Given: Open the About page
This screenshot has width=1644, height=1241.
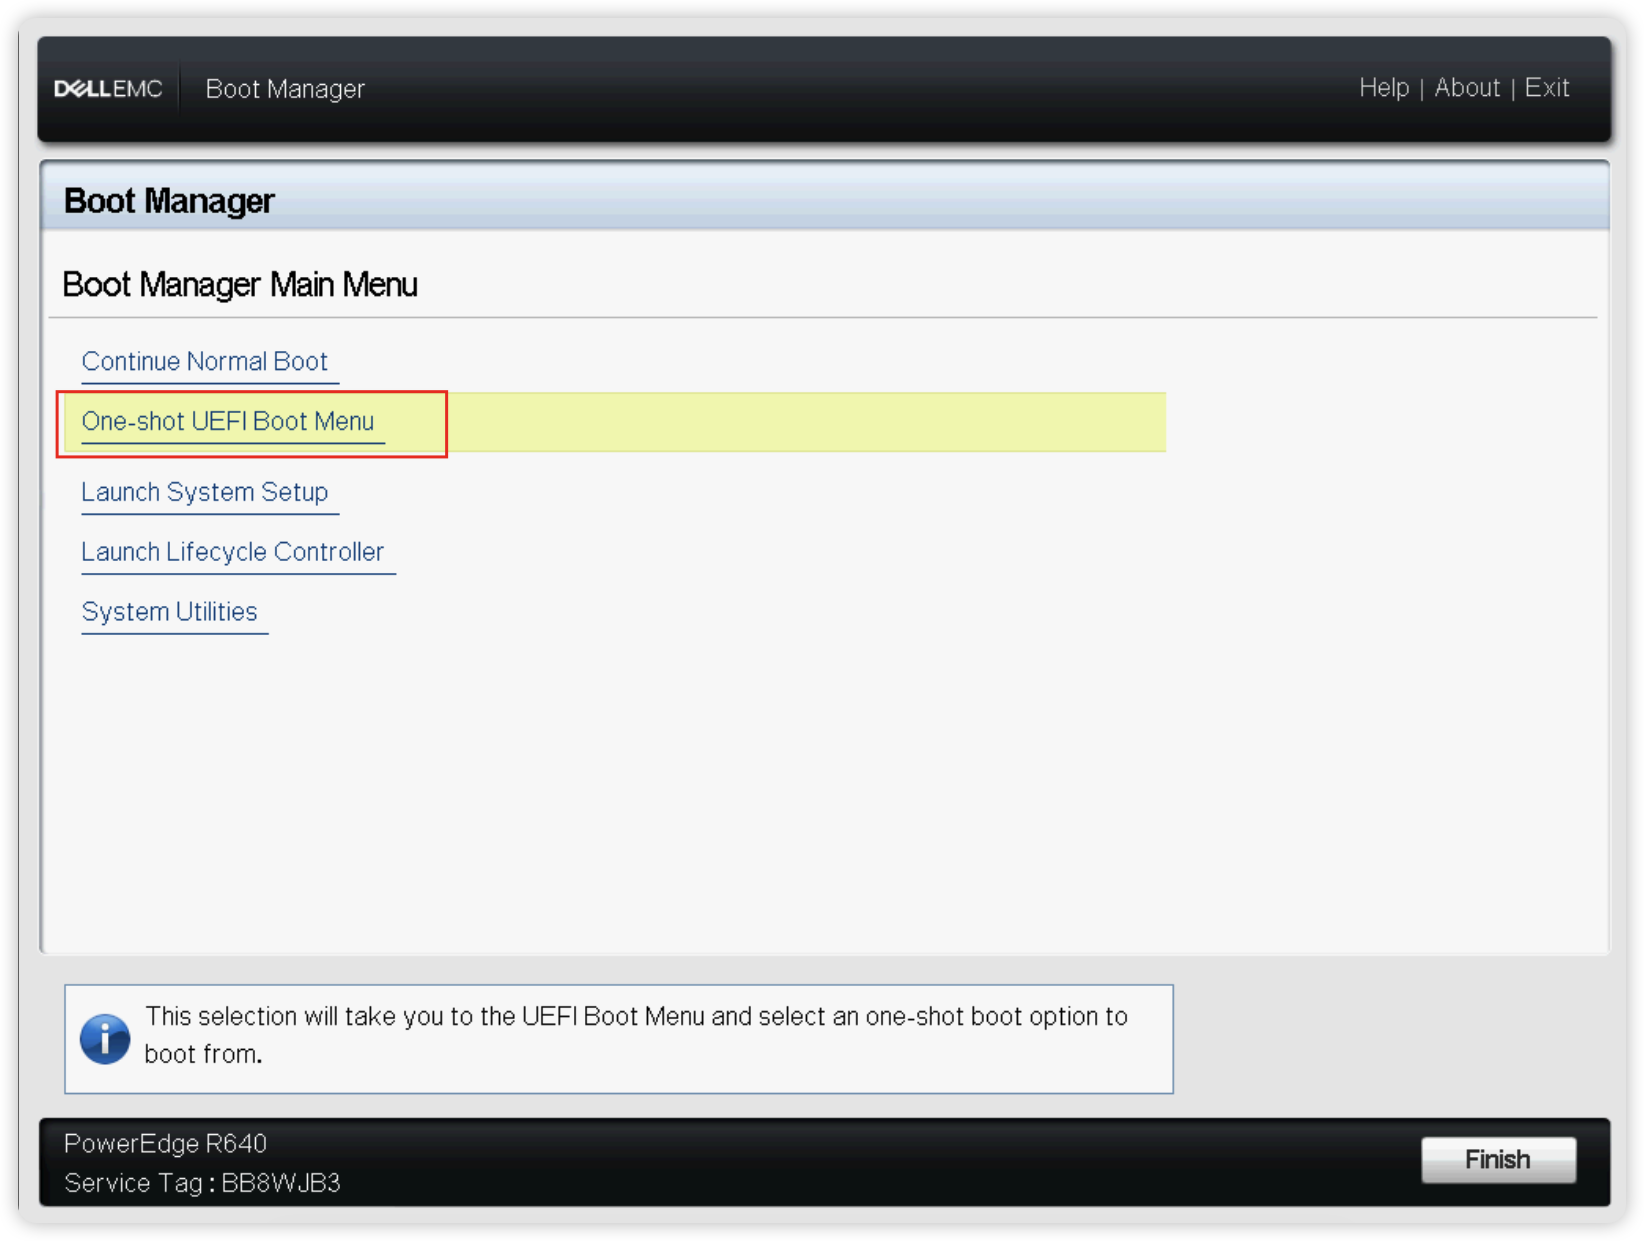Looking at the screenshot, I should (x=1466, y=88).
